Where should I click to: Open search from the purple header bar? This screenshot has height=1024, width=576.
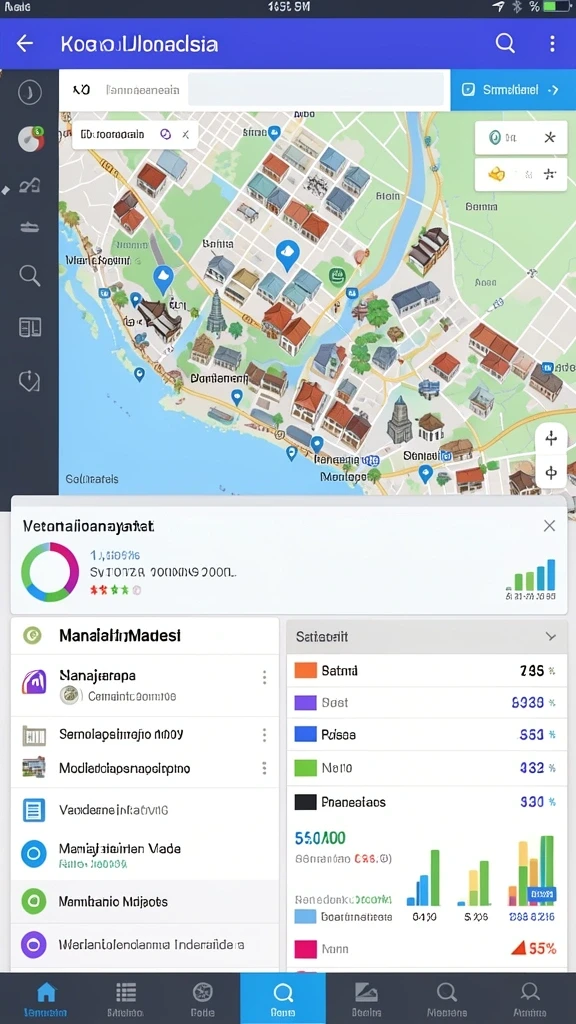pos(505,43)
